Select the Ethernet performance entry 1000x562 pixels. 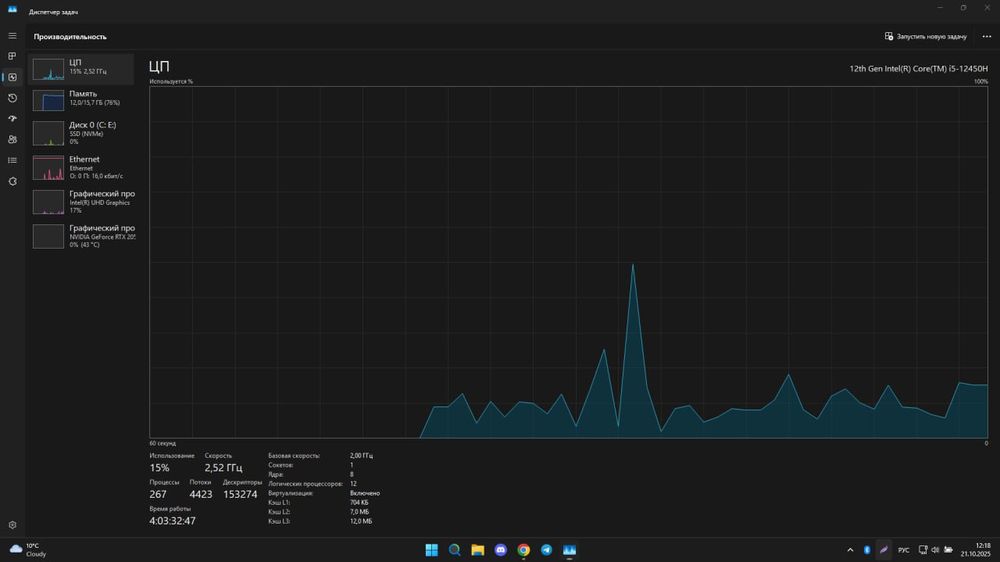pyautogui.click(x=81, y=167)
